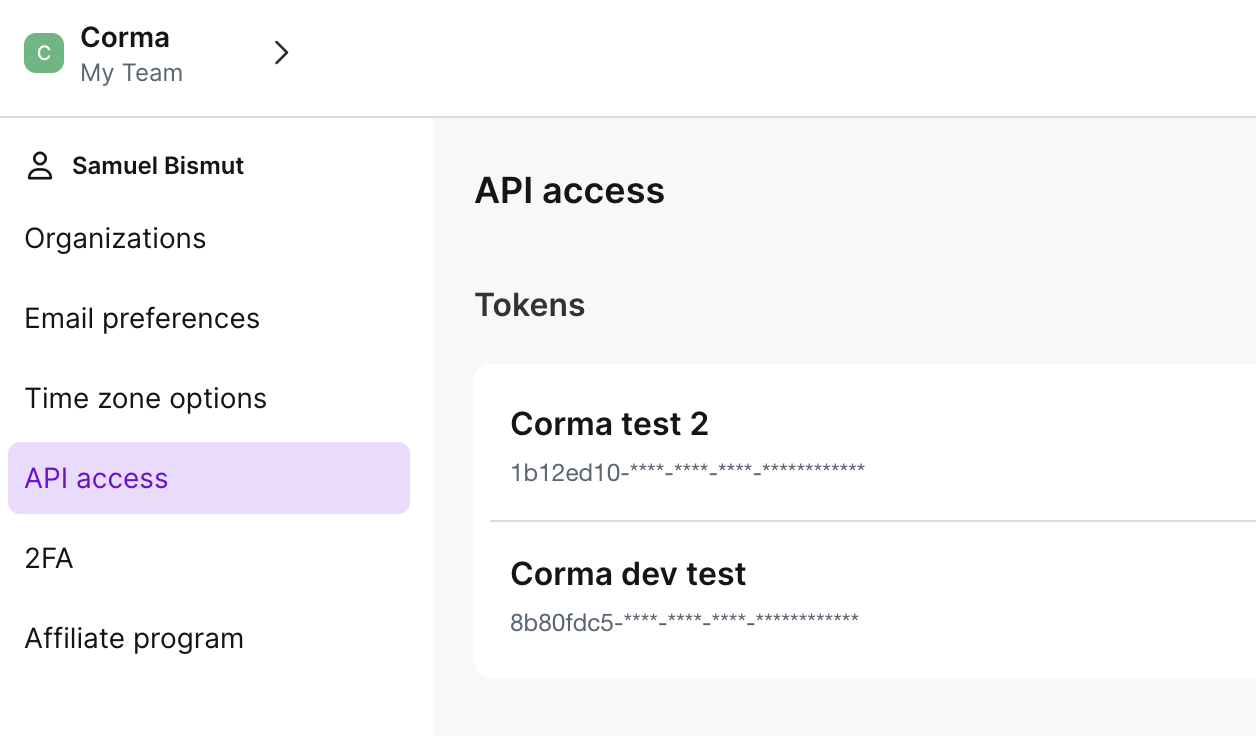Click the "My Team" subtitle
The width and height of the screenshot is (1256, 736).
pos(131,73)
